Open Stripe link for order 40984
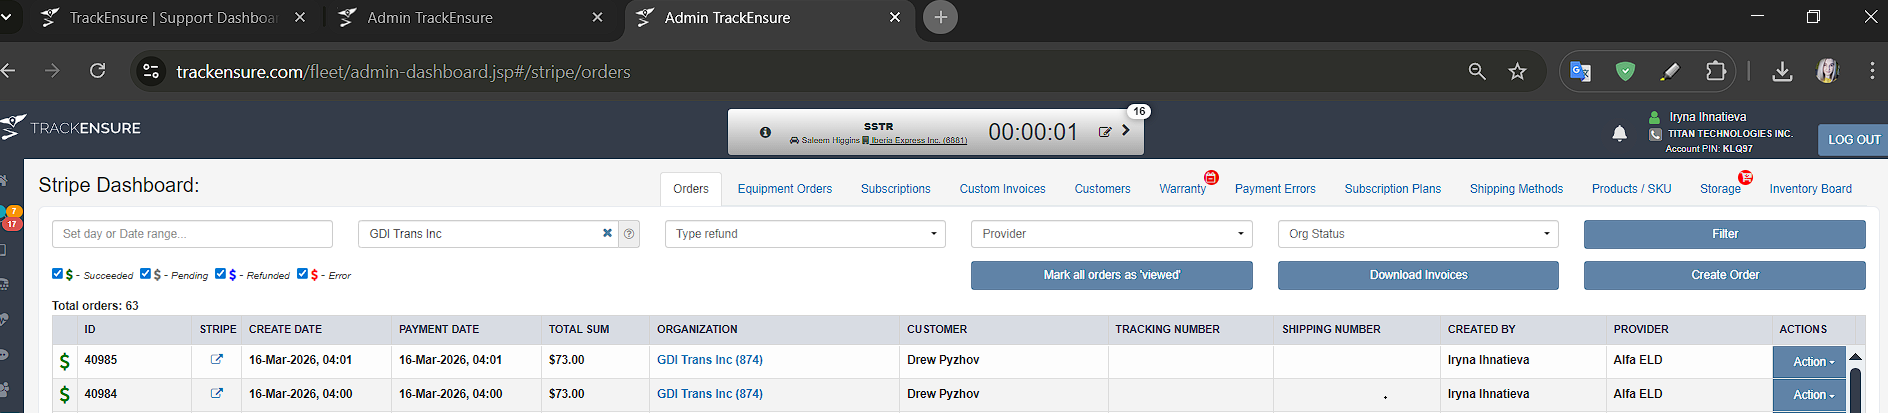 click(x=217, y=394)
